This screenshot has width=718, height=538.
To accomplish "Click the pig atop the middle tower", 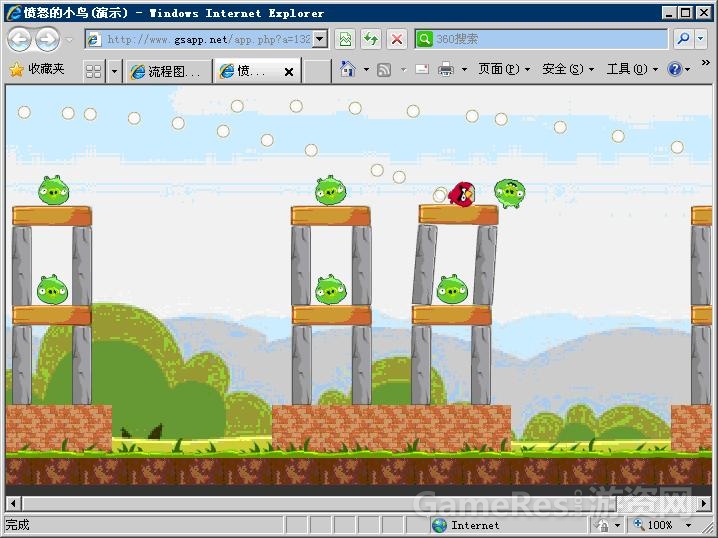I will click(x=331, y=190).
